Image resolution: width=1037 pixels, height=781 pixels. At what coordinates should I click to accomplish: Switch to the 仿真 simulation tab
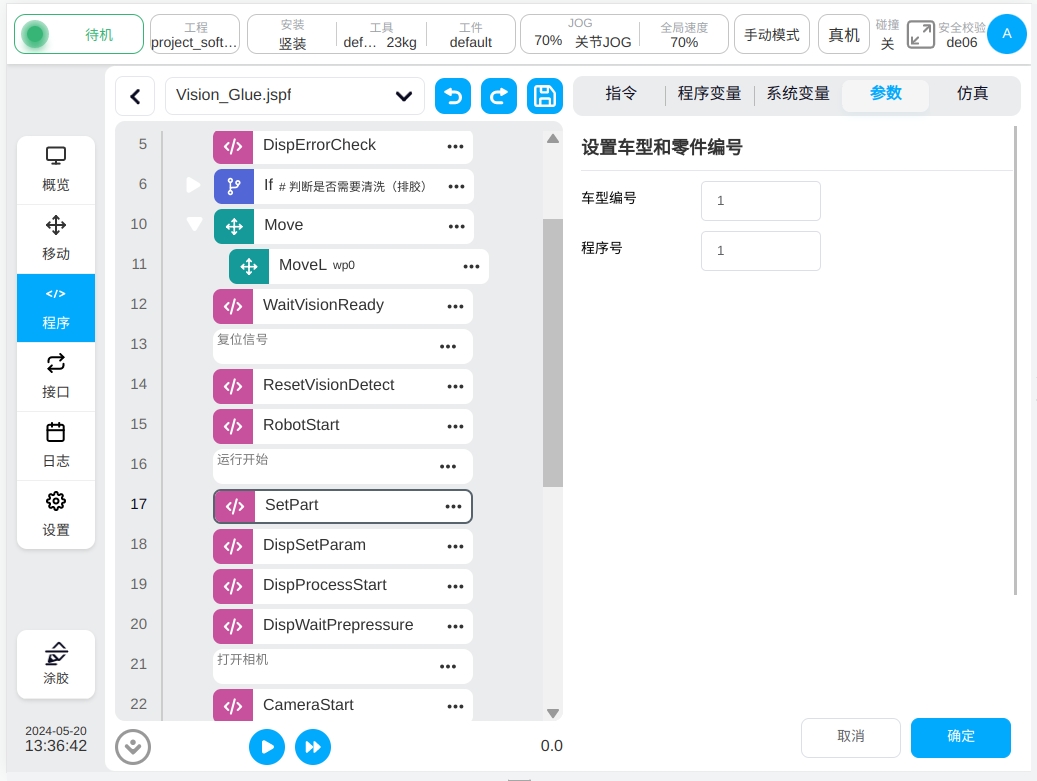[972, 94]
